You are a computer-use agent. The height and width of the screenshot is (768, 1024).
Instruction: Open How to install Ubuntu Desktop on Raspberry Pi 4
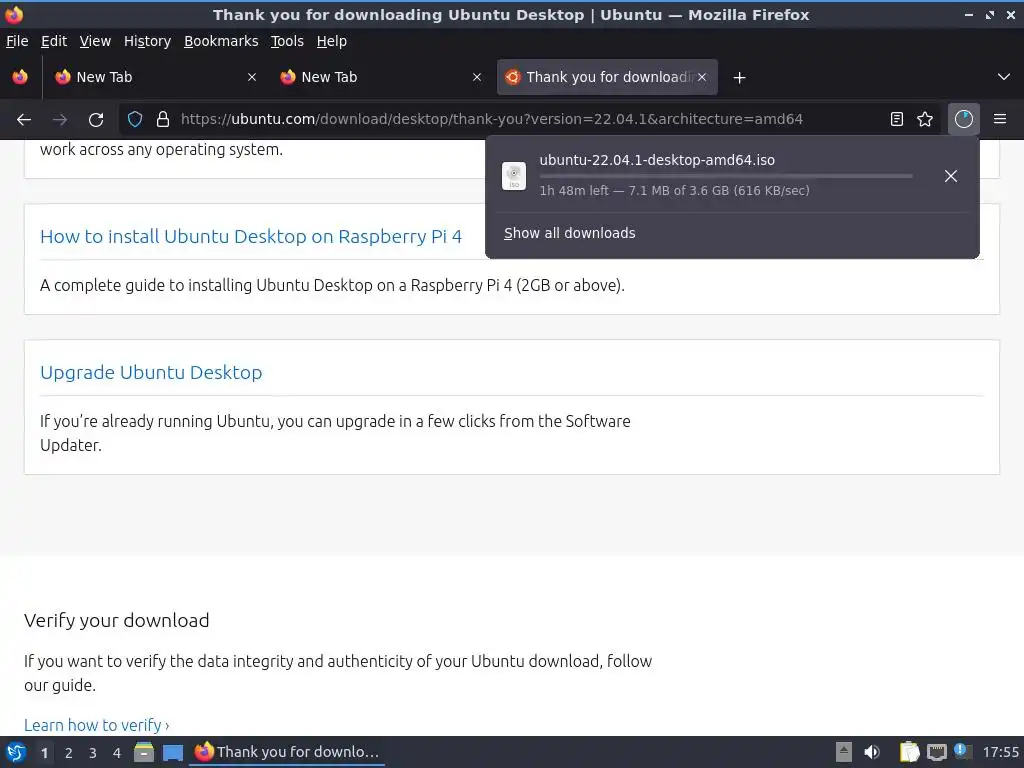[x=251, y=236]
